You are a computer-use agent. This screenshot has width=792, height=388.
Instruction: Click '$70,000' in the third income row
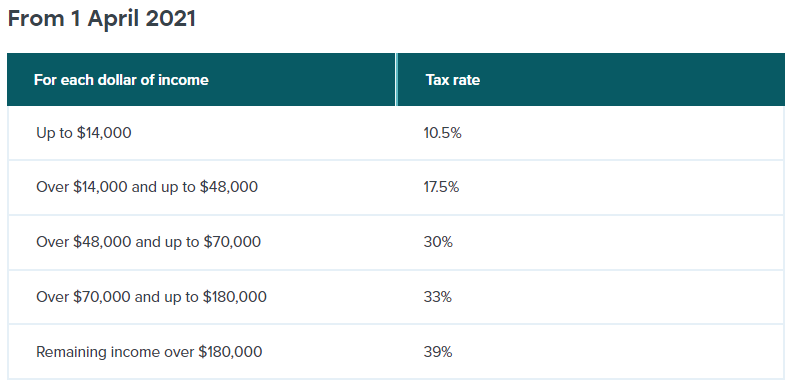click(232, 241)
